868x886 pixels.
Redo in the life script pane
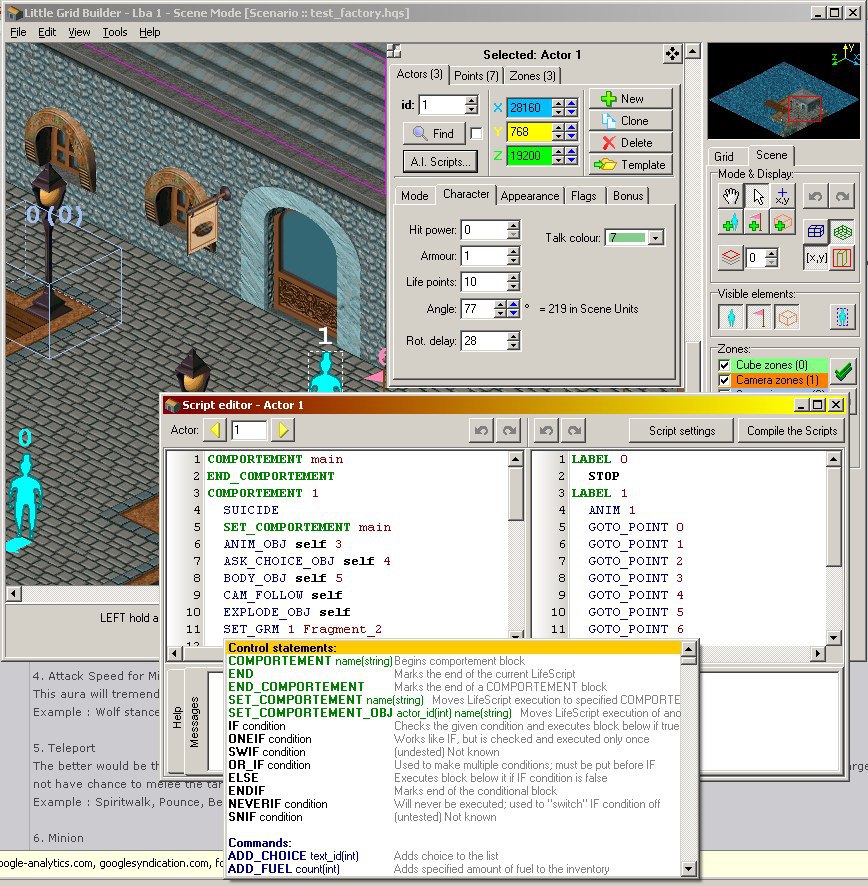[509, 431]
